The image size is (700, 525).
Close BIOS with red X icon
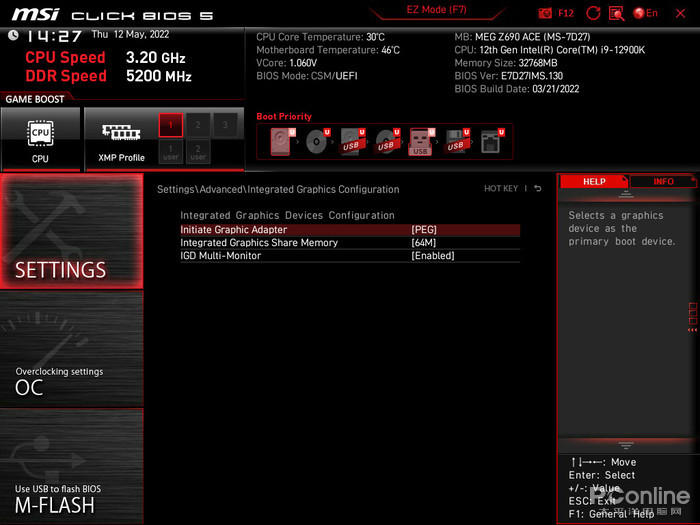click(x=680, y=13)
